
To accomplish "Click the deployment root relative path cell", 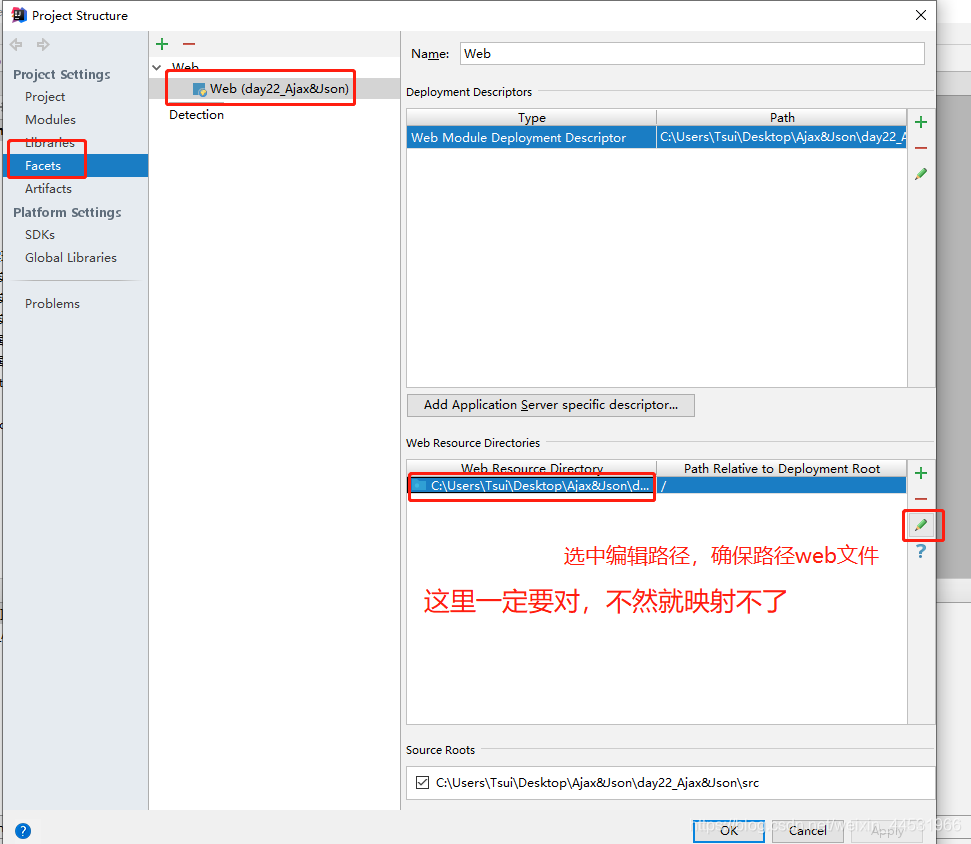I will [x=782, y=485].
